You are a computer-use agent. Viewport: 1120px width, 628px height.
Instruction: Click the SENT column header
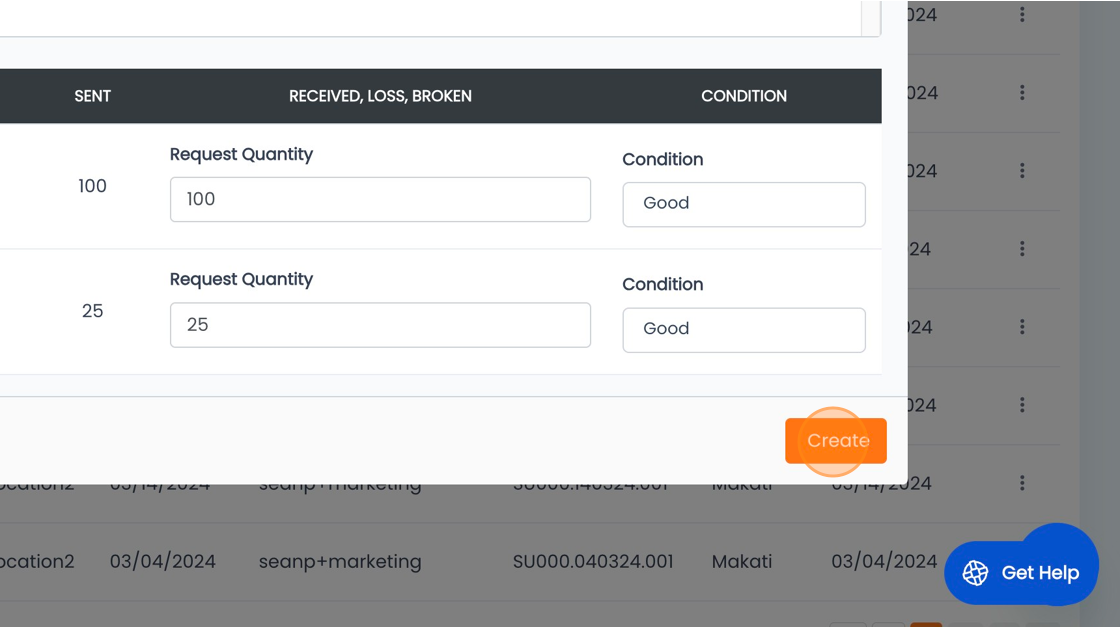92,96
